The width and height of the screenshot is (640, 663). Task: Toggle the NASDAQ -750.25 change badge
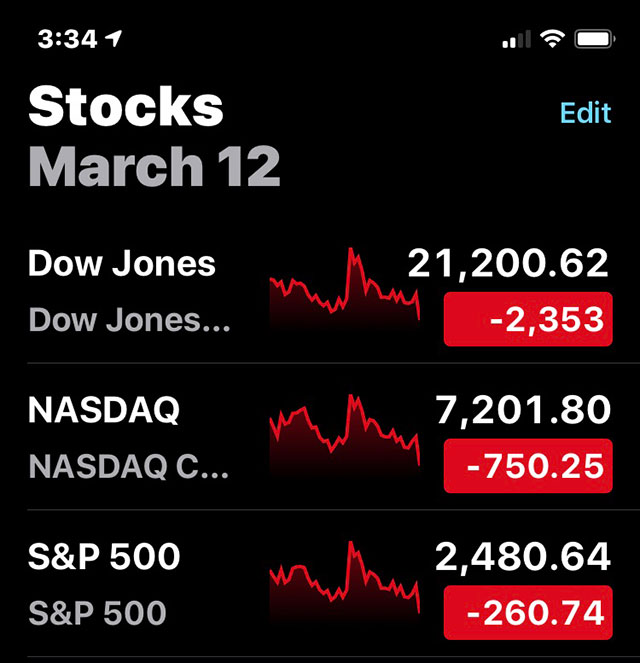[x=528, y=466]
